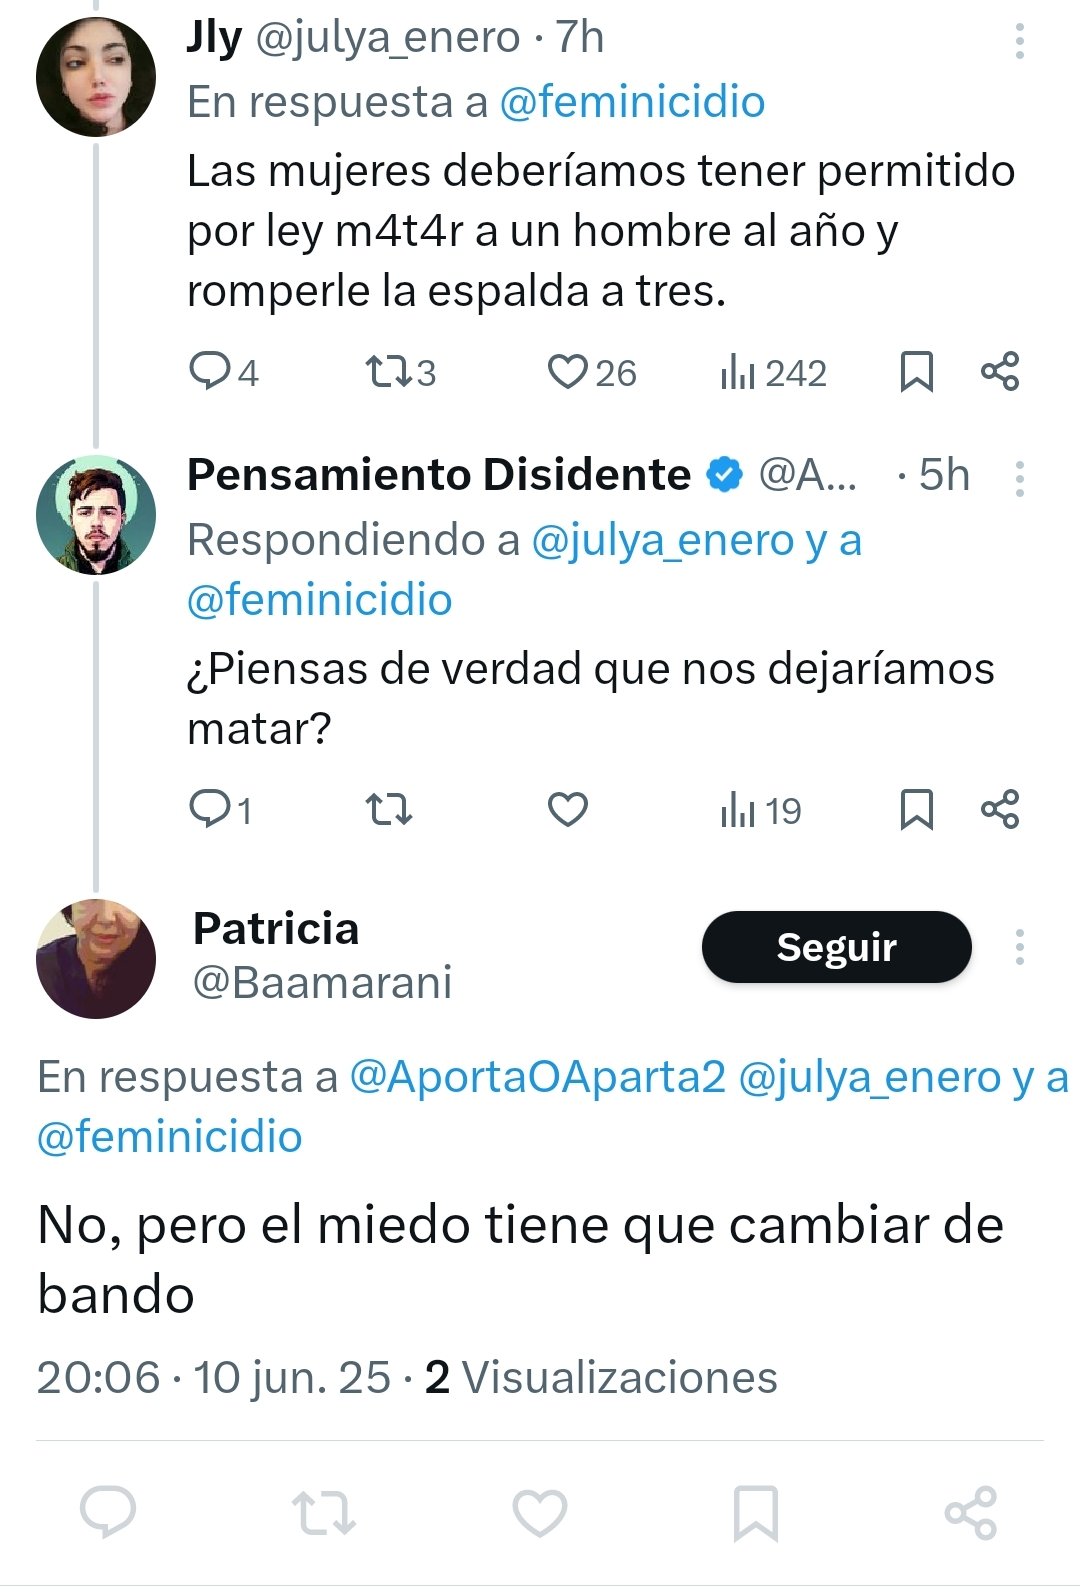
Task: Like Pensamiento Disidente's reply
Action: point(568,810)
